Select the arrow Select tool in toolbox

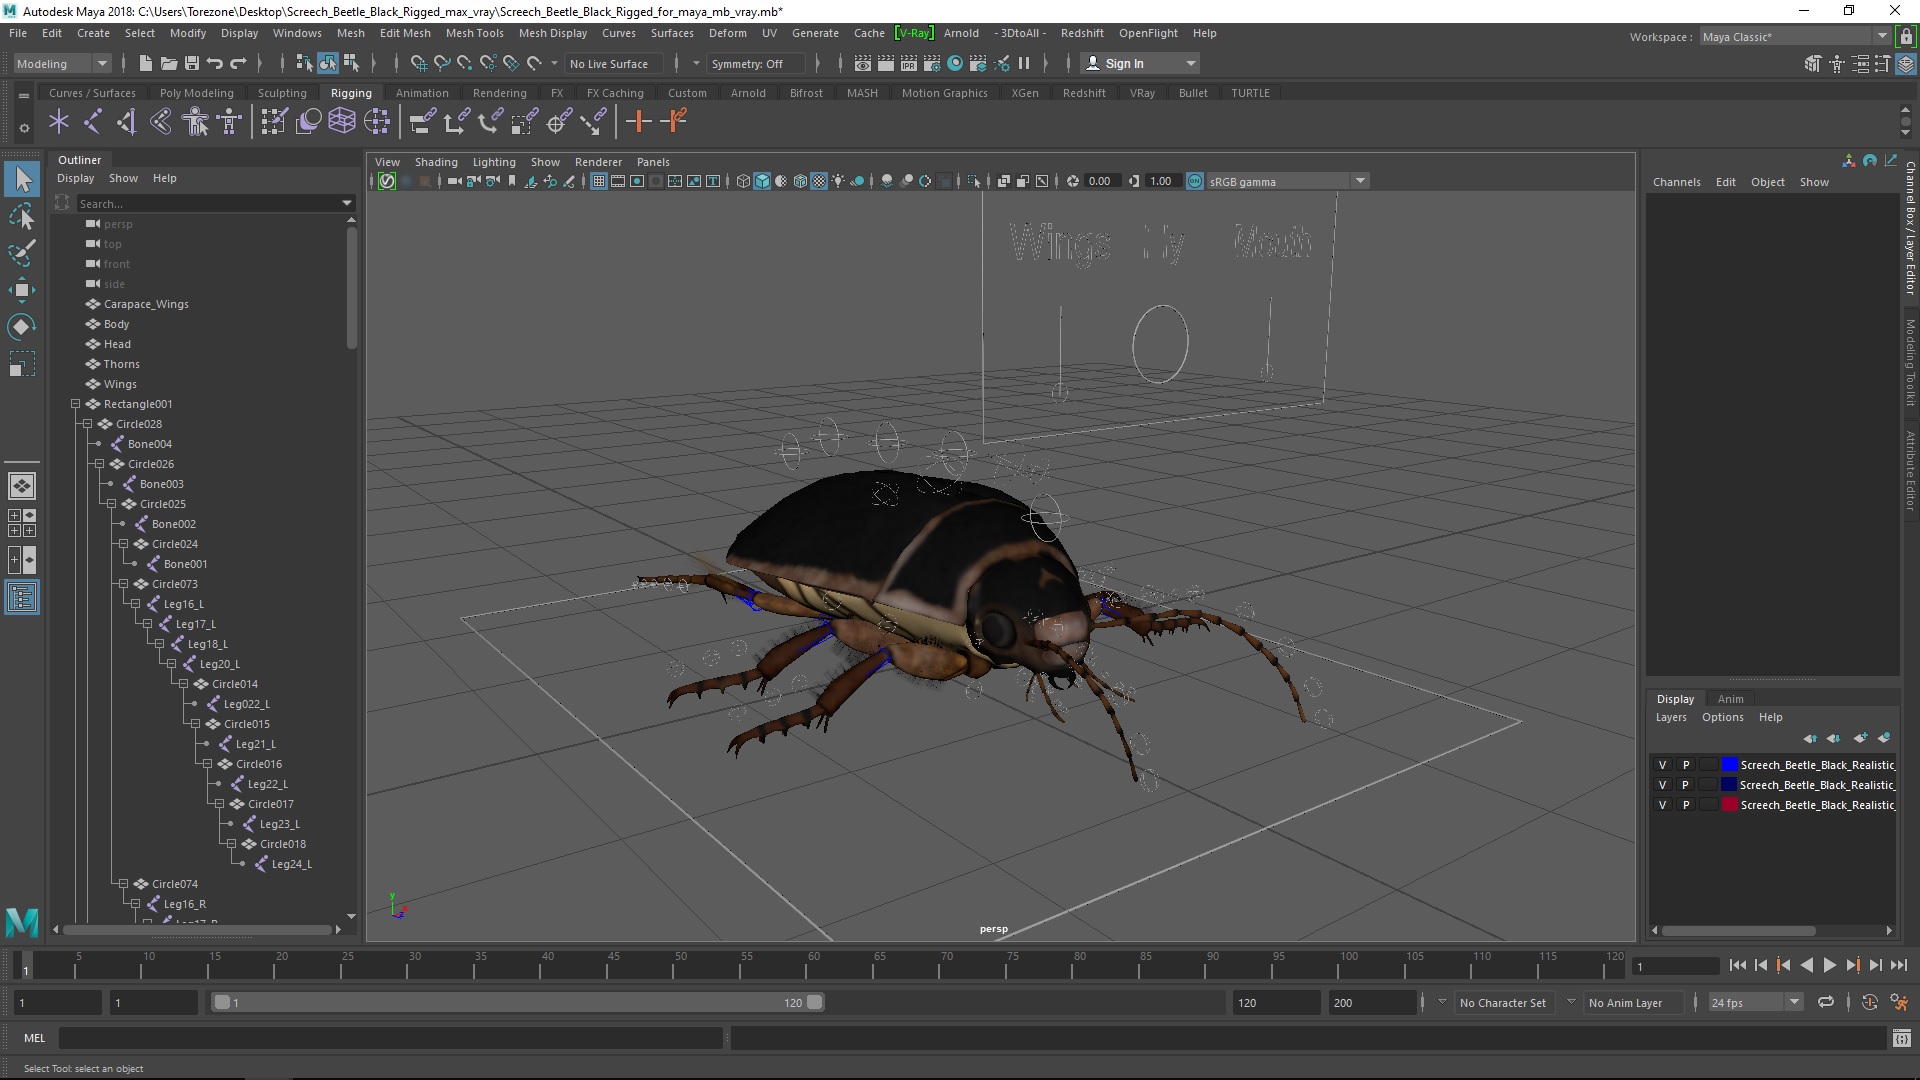point(22,180)
